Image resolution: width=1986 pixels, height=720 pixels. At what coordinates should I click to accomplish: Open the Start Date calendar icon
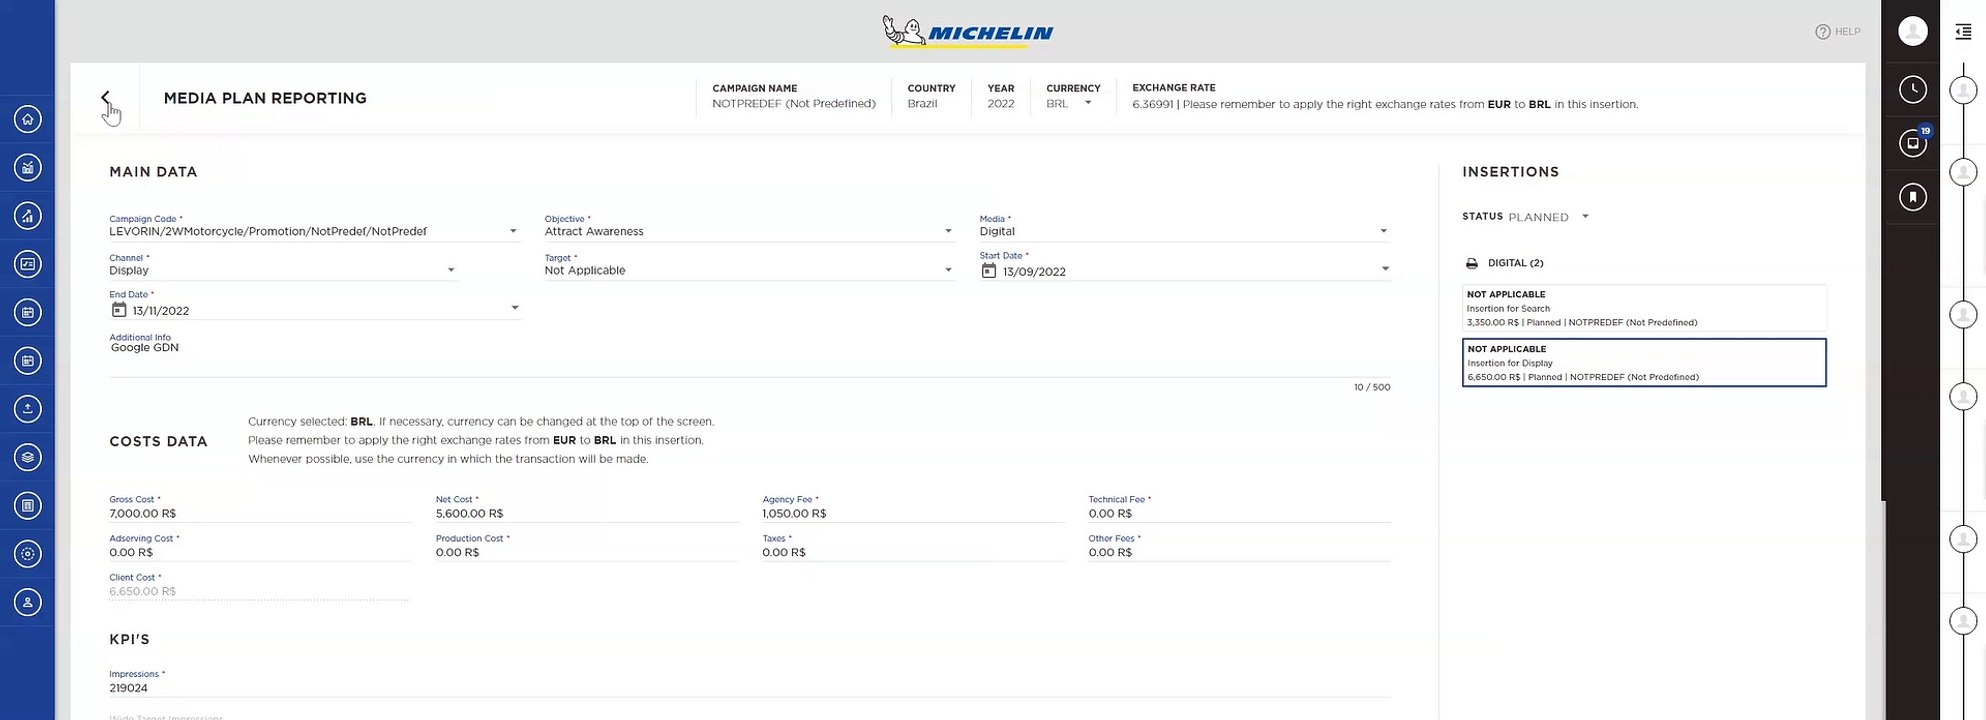pyautogui.click(x=988, y=271)
